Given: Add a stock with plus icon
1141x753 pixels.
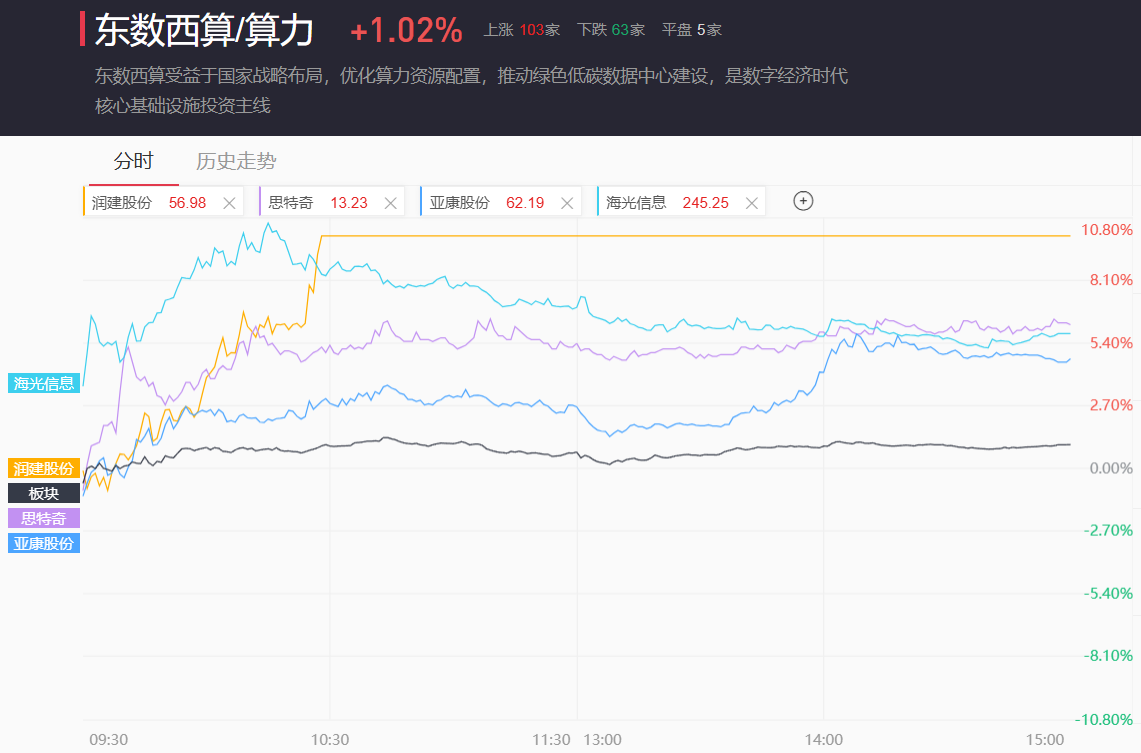Looking at the screenshot, I should 803,201.
